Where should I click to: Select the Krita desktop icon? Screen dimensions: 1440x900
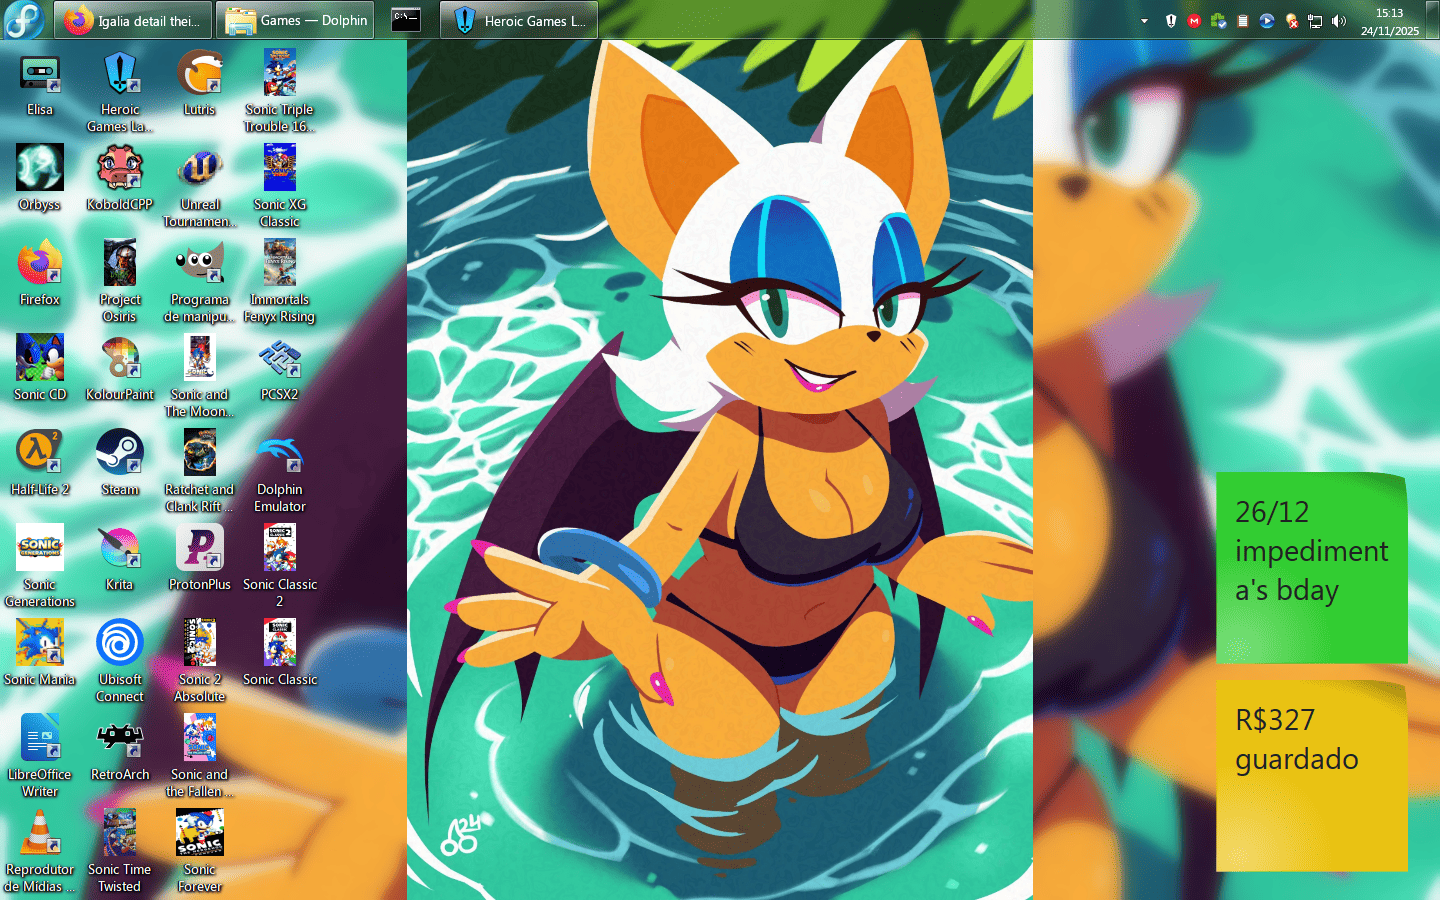[x=120, y=549]
